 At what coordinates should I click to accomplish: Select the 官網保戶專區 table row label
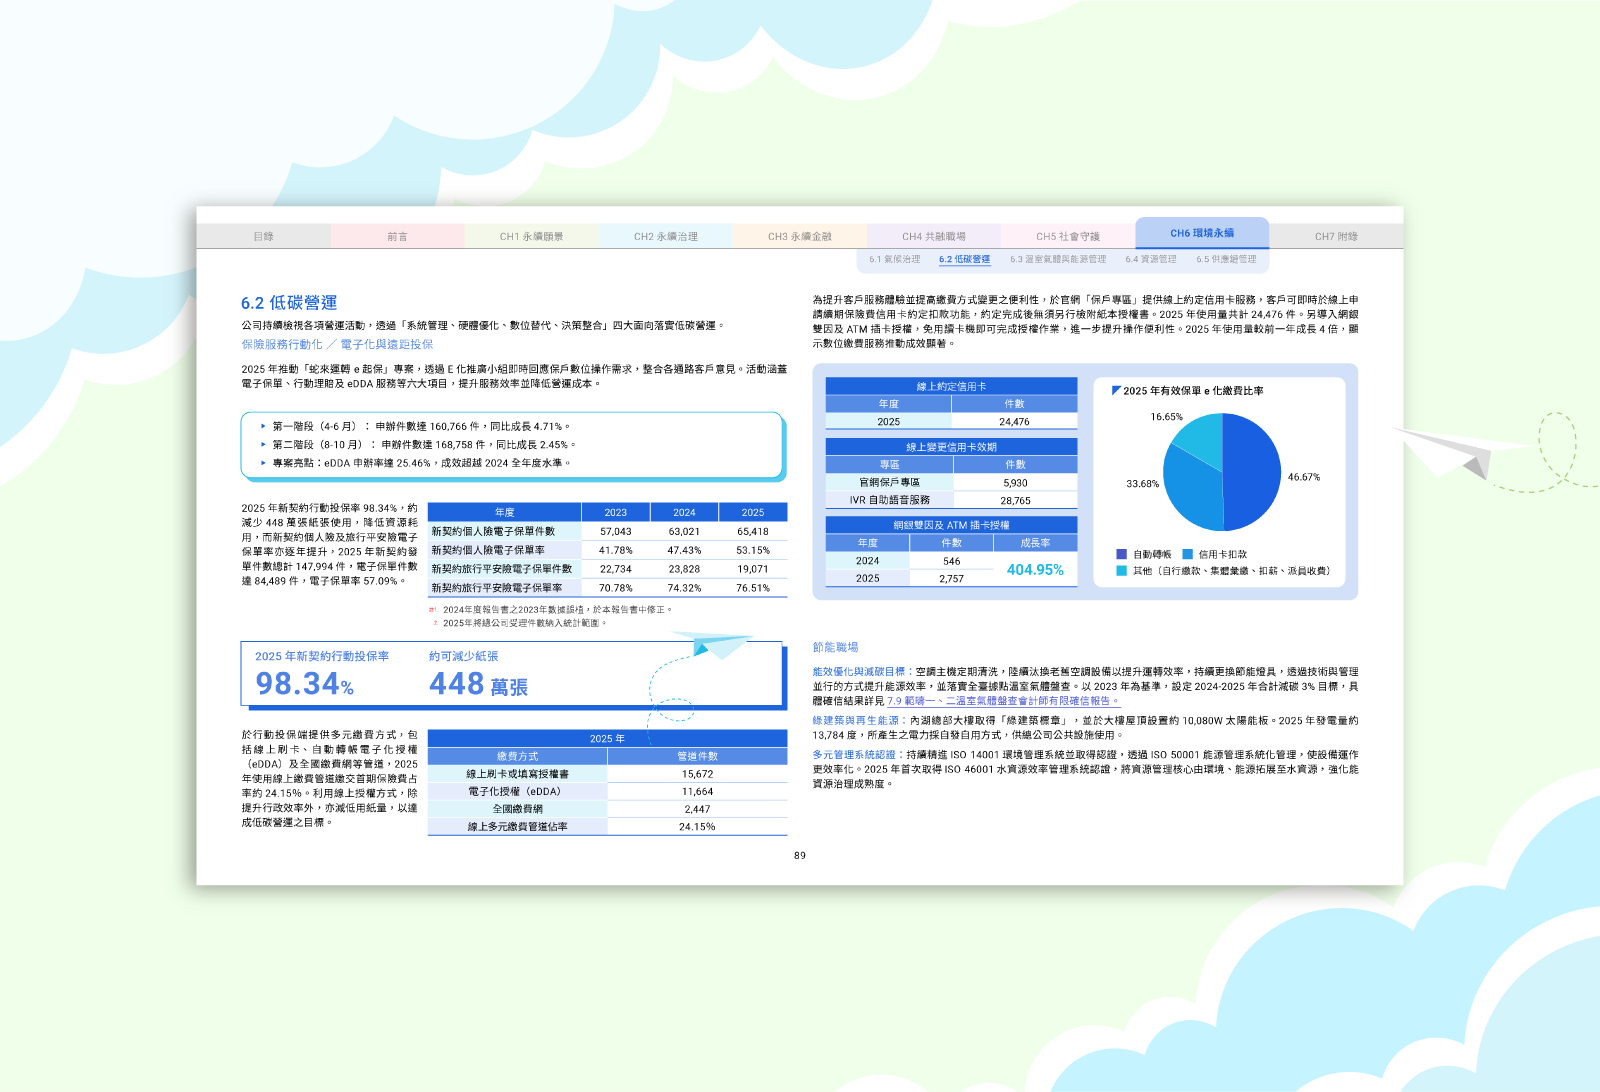coord(889,483)
